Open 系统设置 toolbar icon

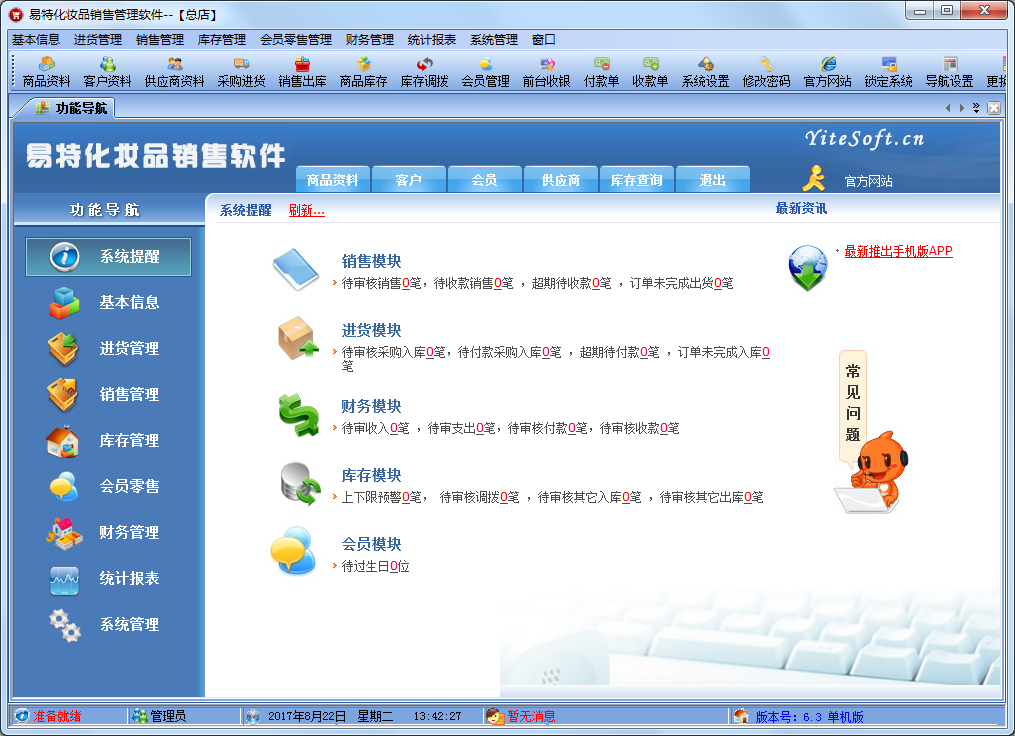coord(705,72)
